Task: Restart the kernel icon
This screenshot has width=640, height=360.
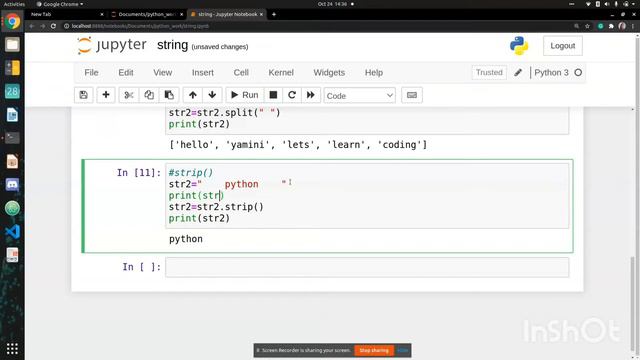Action: coord(292,95)
